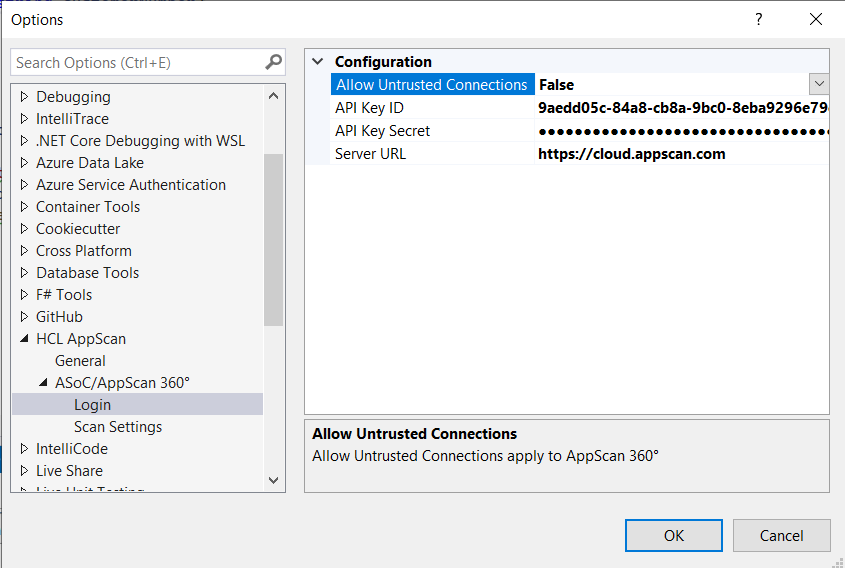Expand the F# Tools arrow

[24, 295]
